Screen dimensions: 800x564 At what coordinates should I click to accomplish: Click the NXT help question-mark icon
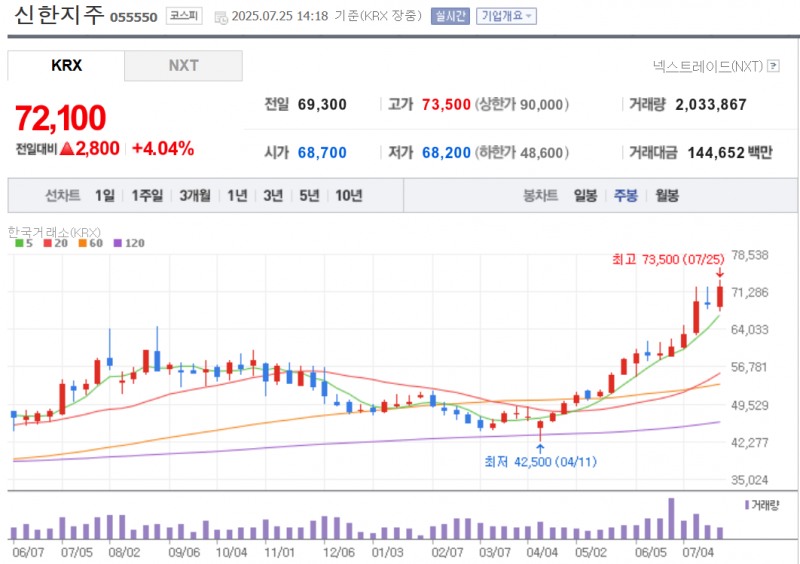tap(773, 66)
